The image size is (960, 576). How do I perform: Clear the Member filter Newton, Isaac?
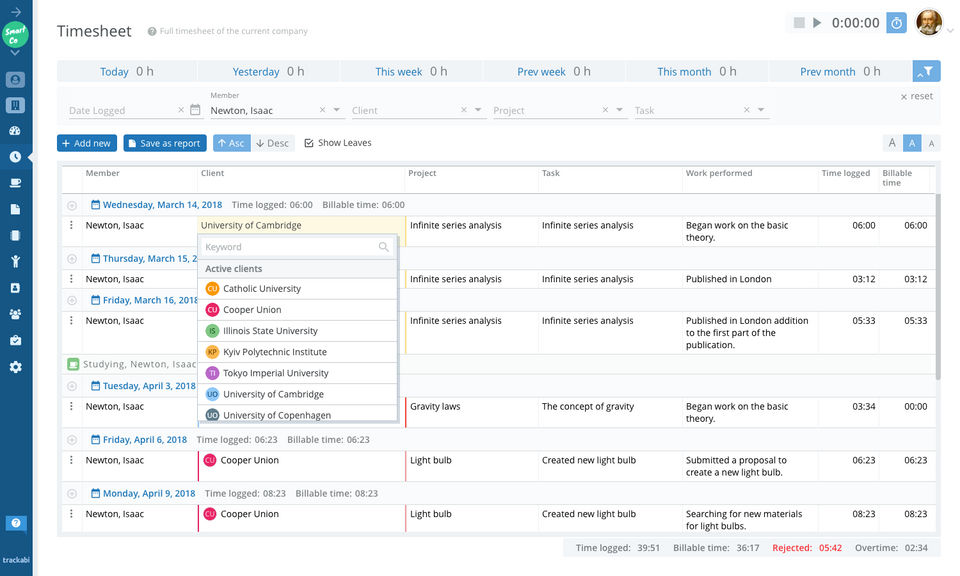click(x=322, y=110)
